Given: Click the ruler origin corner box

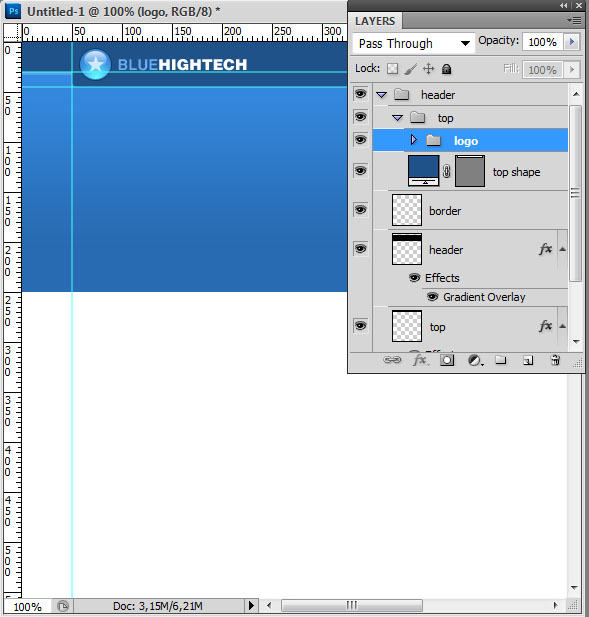Looking at the screenshot, I should 13,32.
